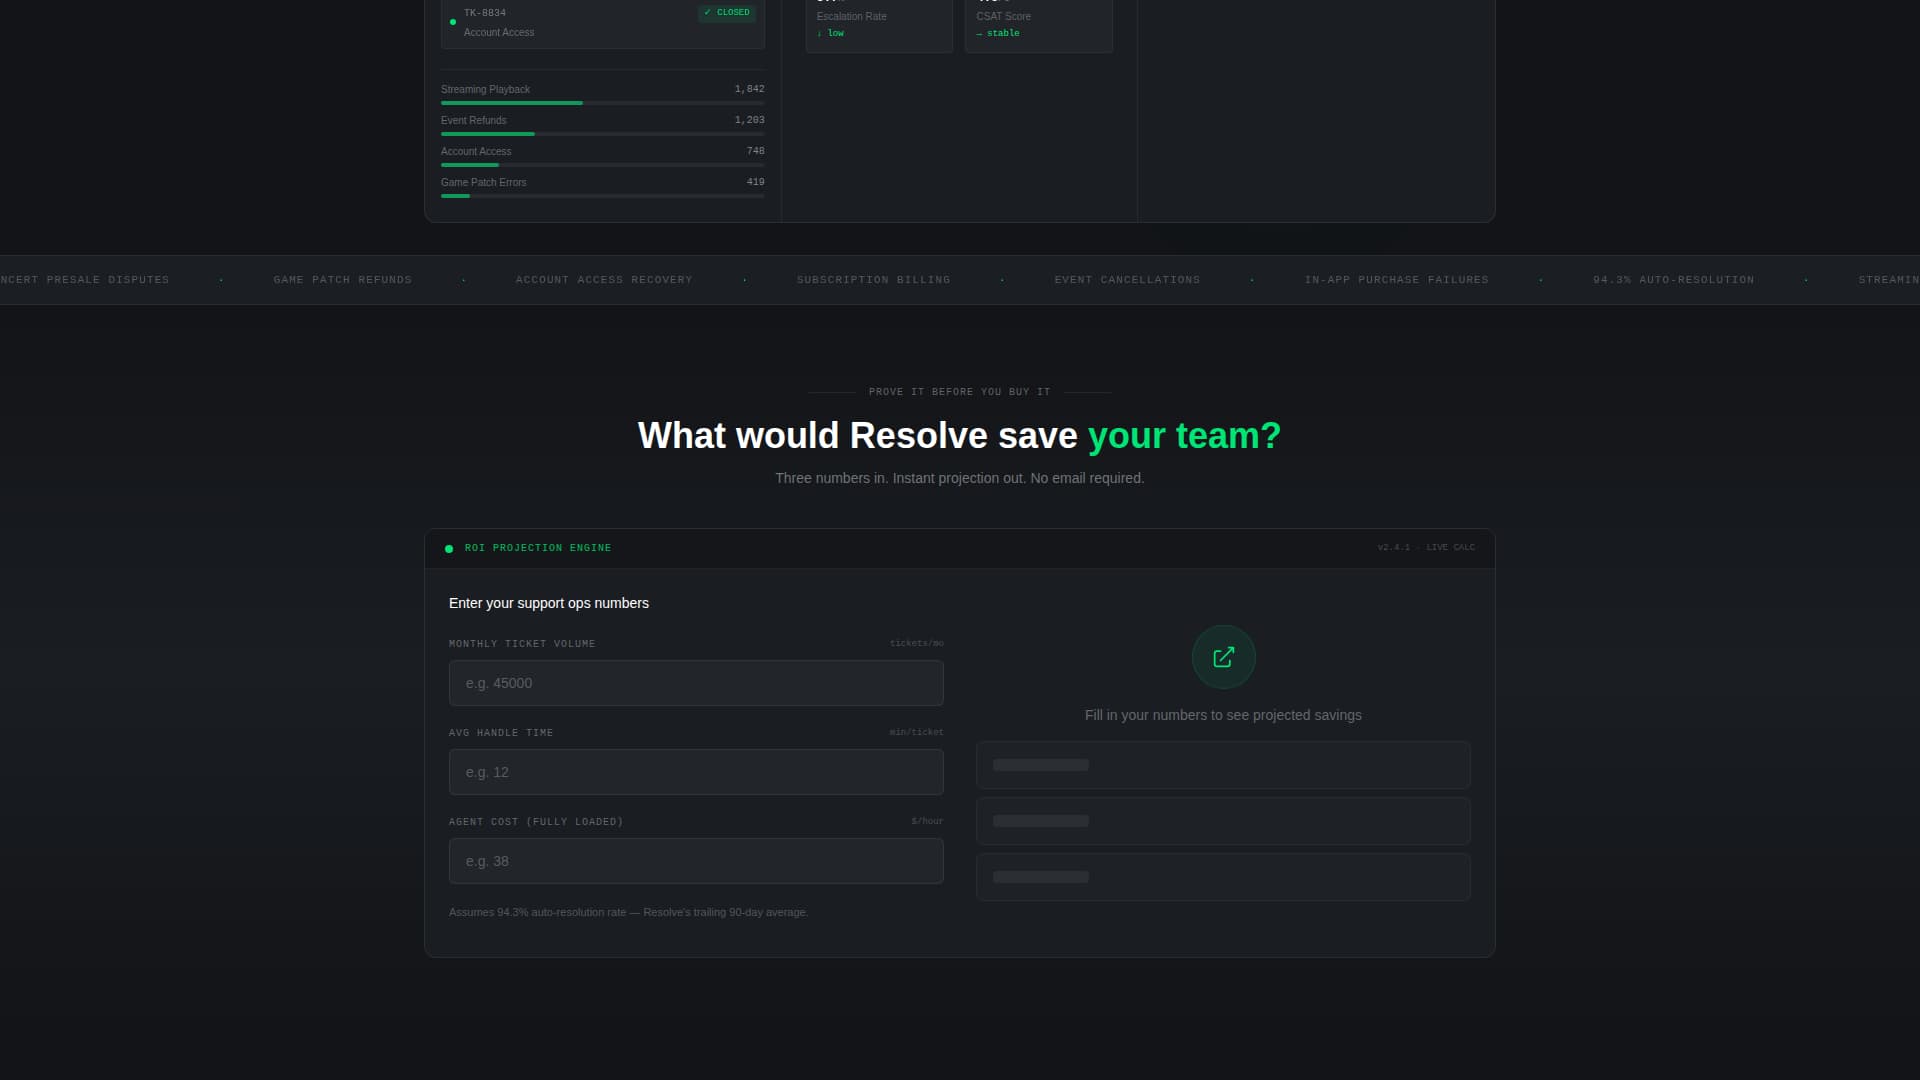Image resolution: width=1920 pixels, height=1080 pixels.
Task: Click the Game Patch Errors progress bar
Action: click(602, 196)
